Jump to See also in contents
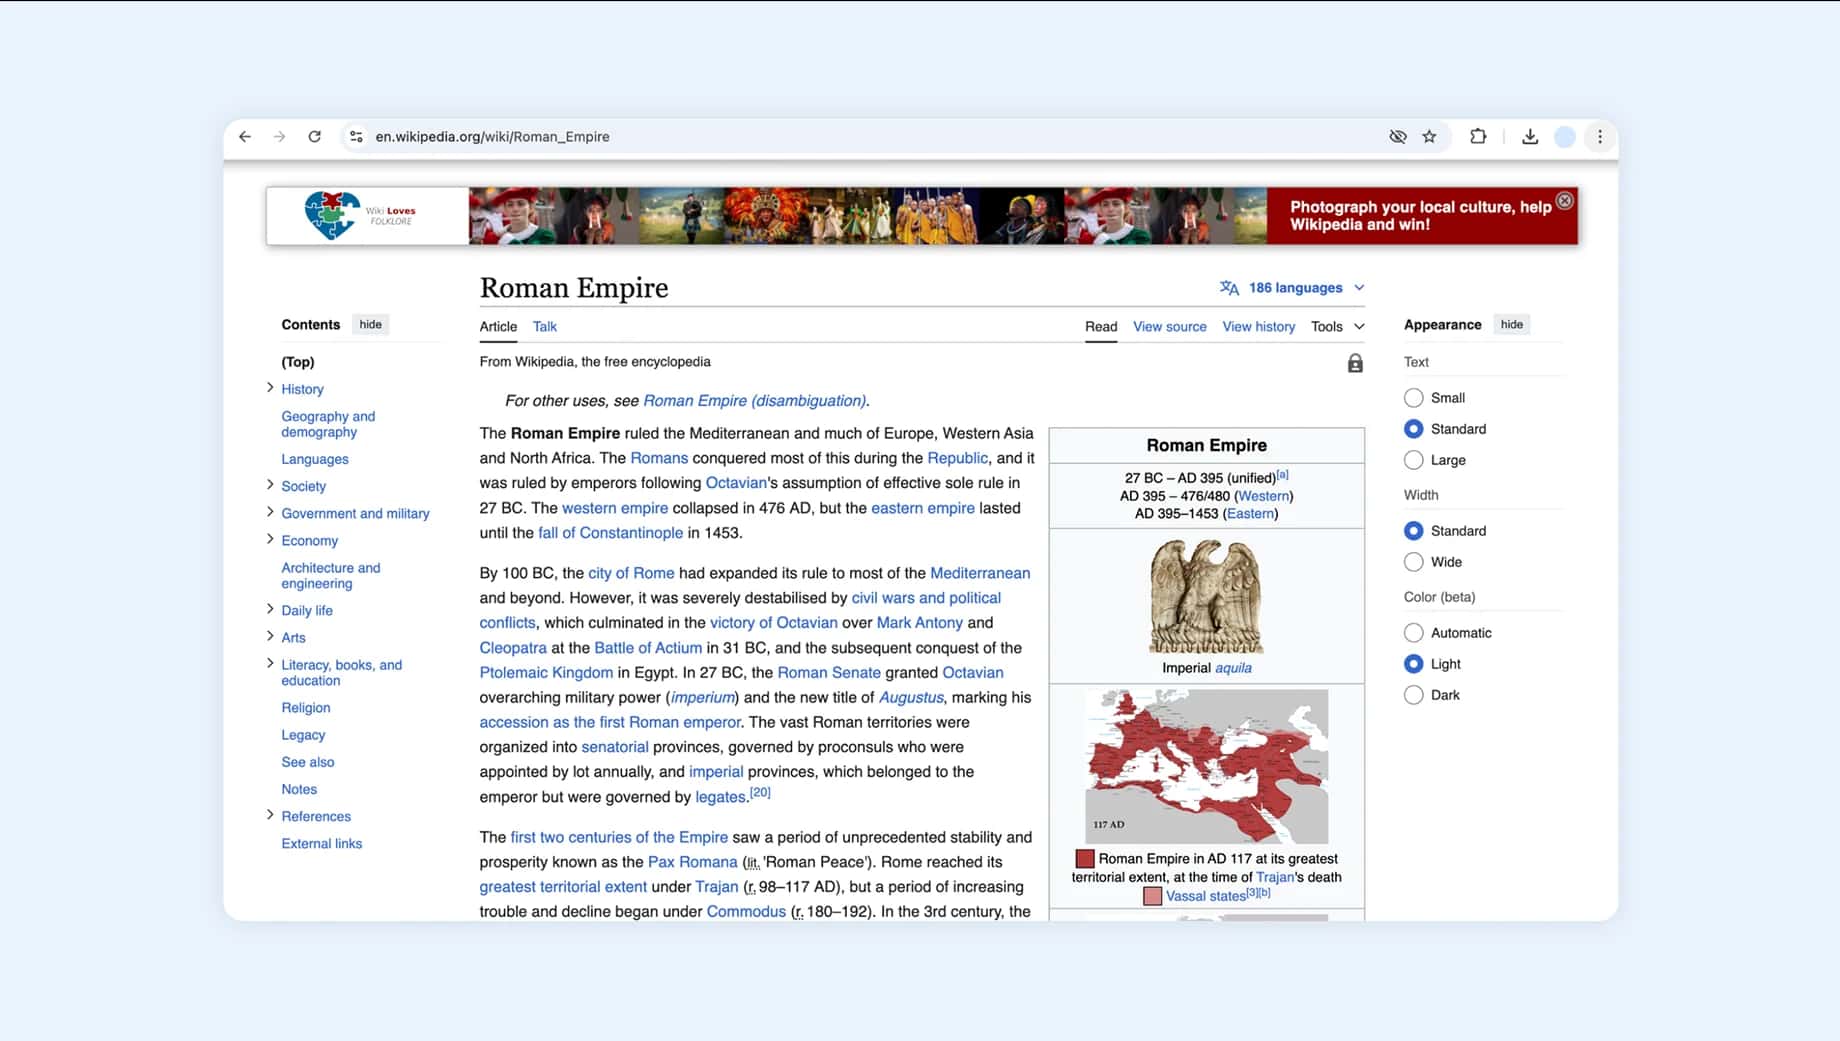Screen dimensions: 1840x1041 (307, 762)
